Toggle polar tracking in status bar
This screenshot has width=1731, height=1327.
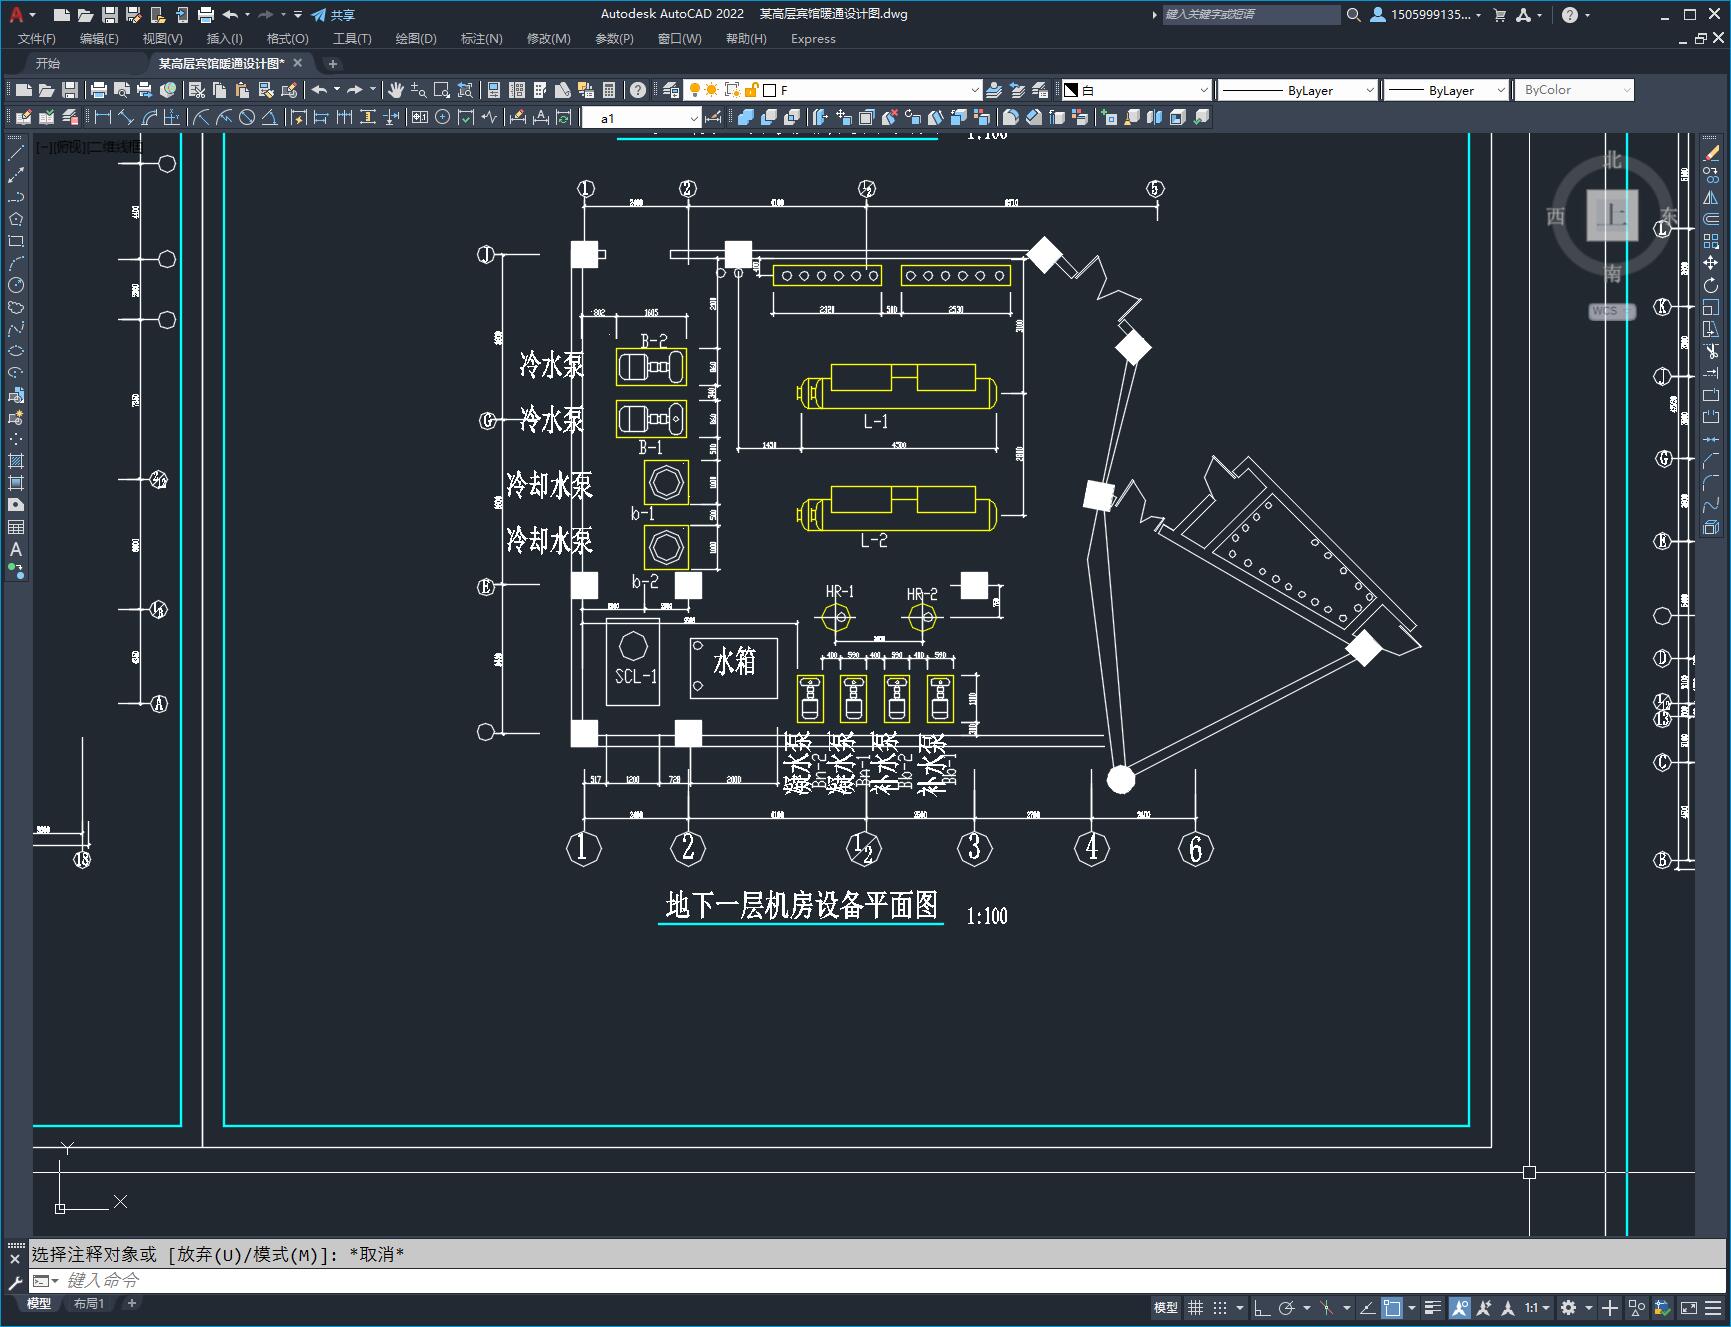tap(1287, 1308)
